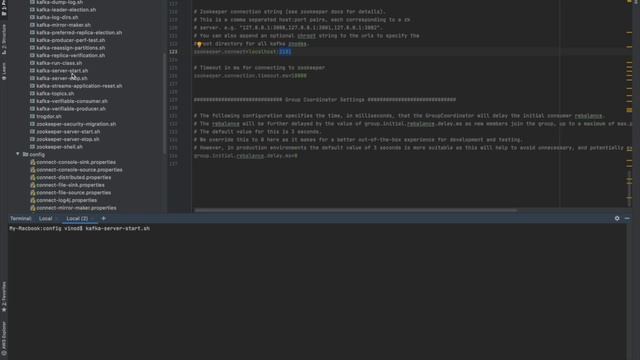Open connect-log4j.properties
The image size is (640, 360).
tap(67, 200)
